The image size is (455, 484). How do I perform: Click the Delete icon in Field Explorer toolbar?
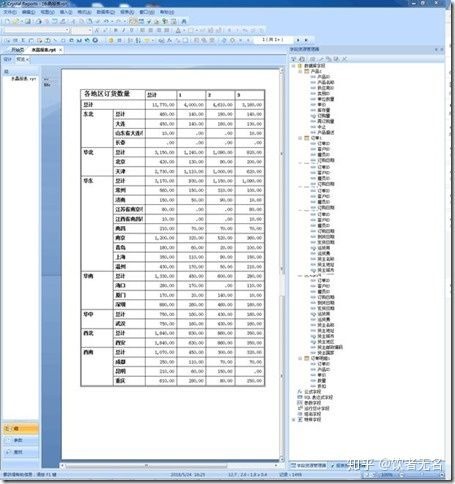click(x=344, y=59)
